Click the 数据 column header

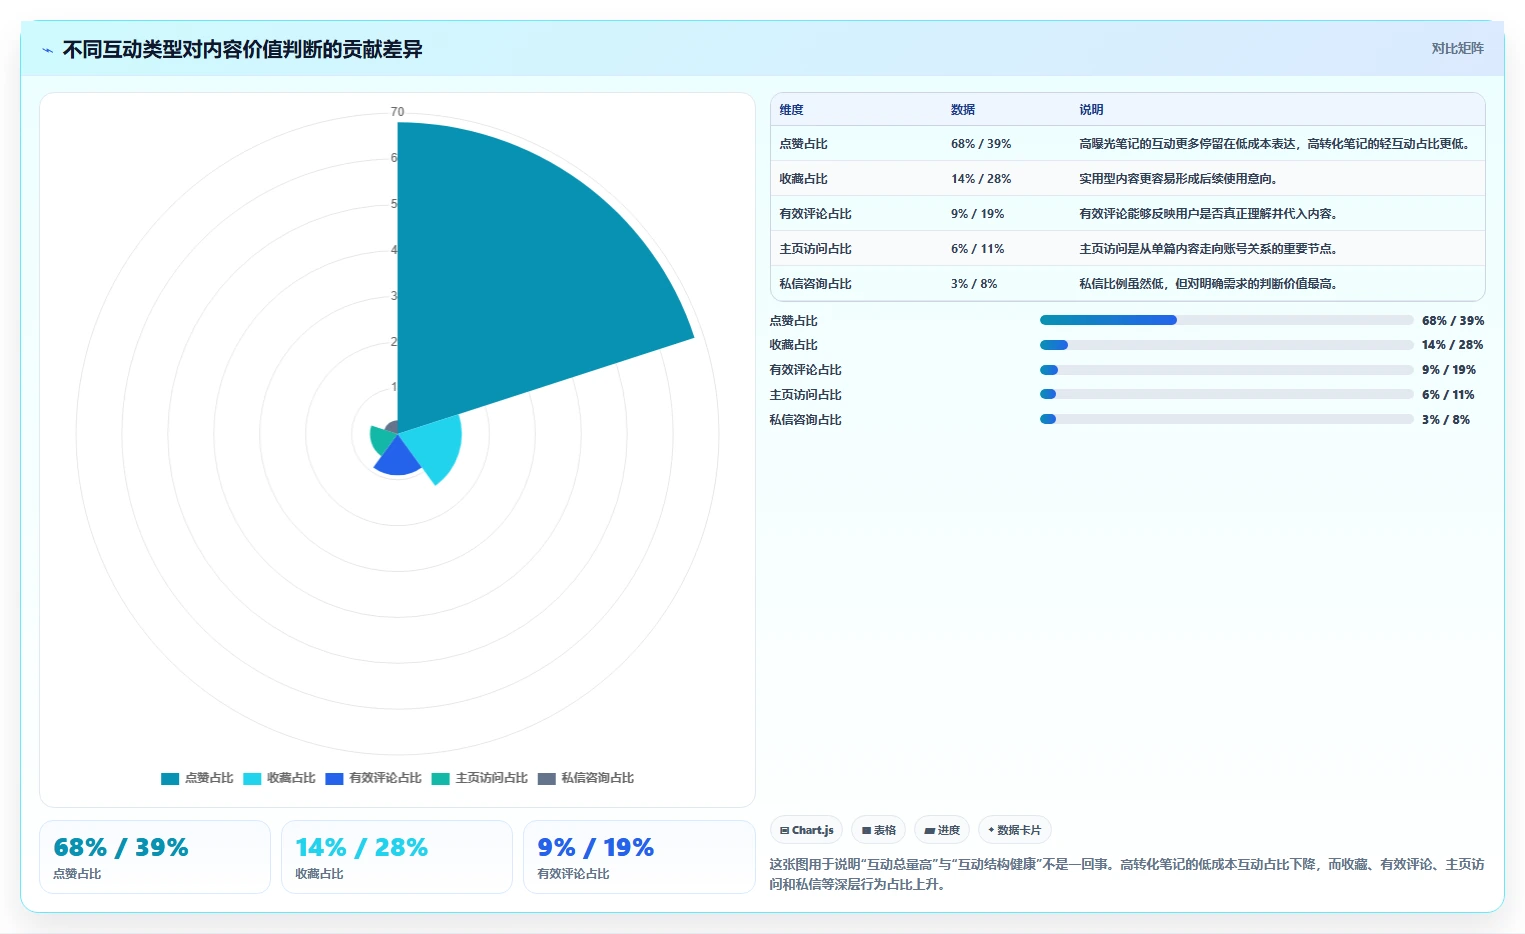click(x=963, y=110)
